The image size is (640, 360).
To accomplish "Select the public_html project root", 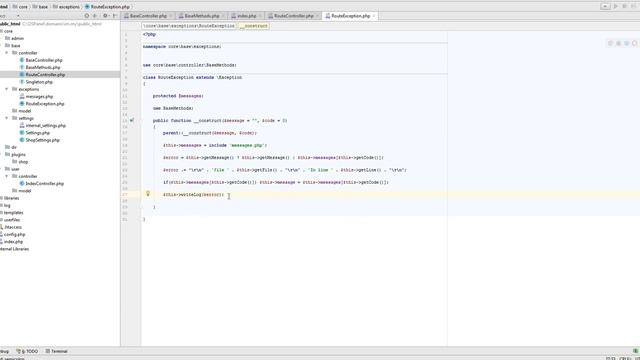I will (10, 24).
